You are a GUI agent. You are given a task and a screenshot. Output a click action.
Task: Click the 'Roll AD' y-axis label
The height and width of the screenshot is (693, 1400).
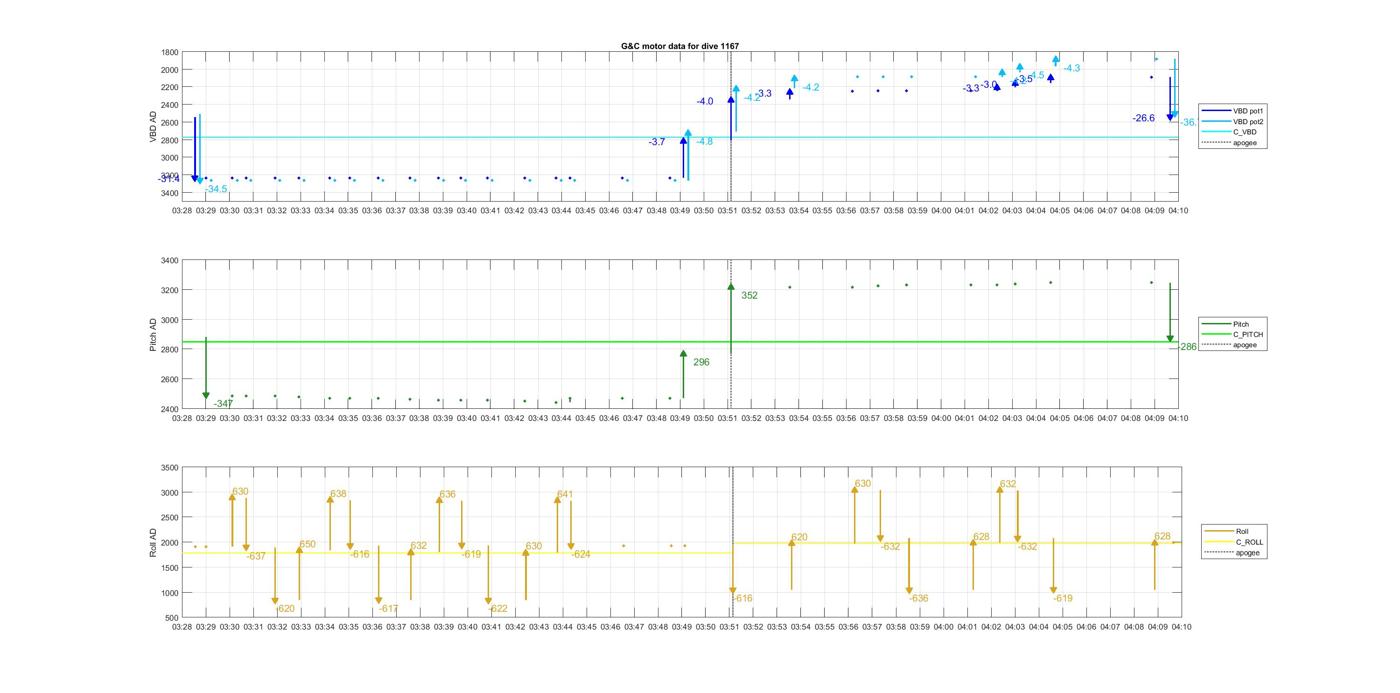point(153,542)
